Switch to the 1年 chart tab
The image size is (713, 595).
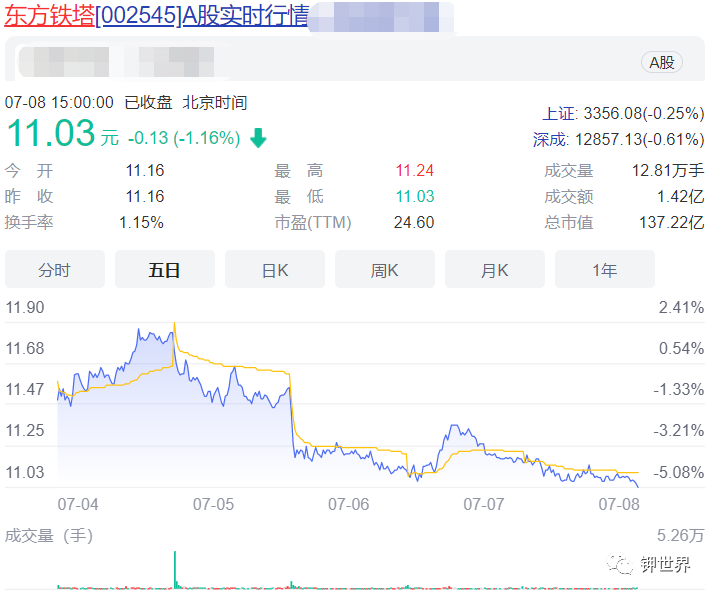coord(605,270)
